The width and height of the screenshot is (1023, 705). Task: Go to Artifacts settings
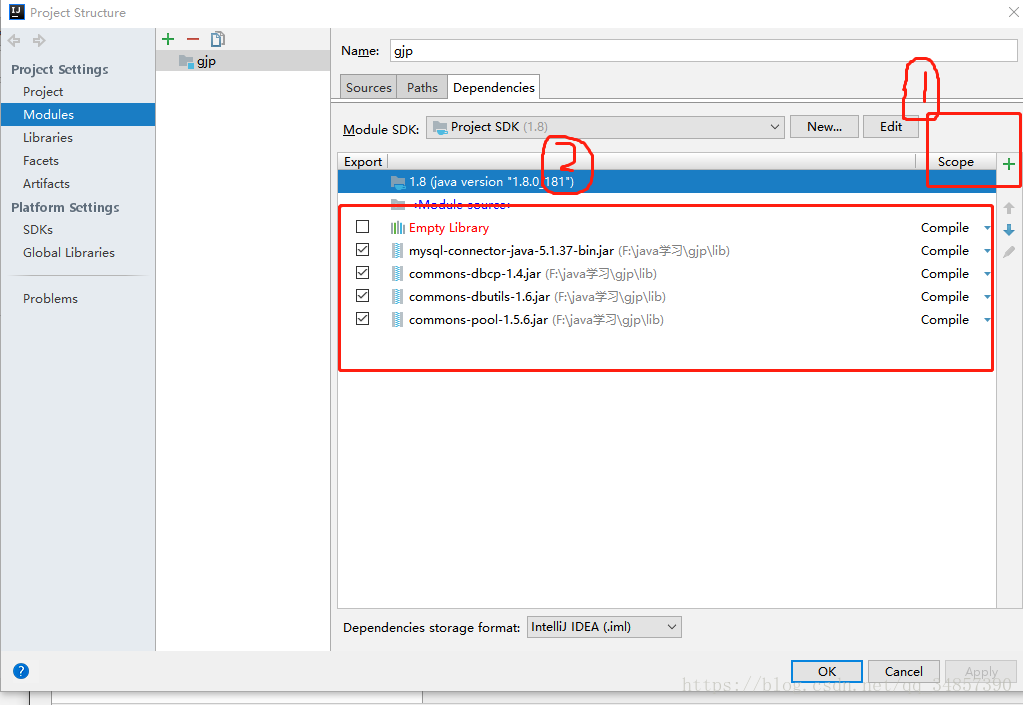coord(46,184)
